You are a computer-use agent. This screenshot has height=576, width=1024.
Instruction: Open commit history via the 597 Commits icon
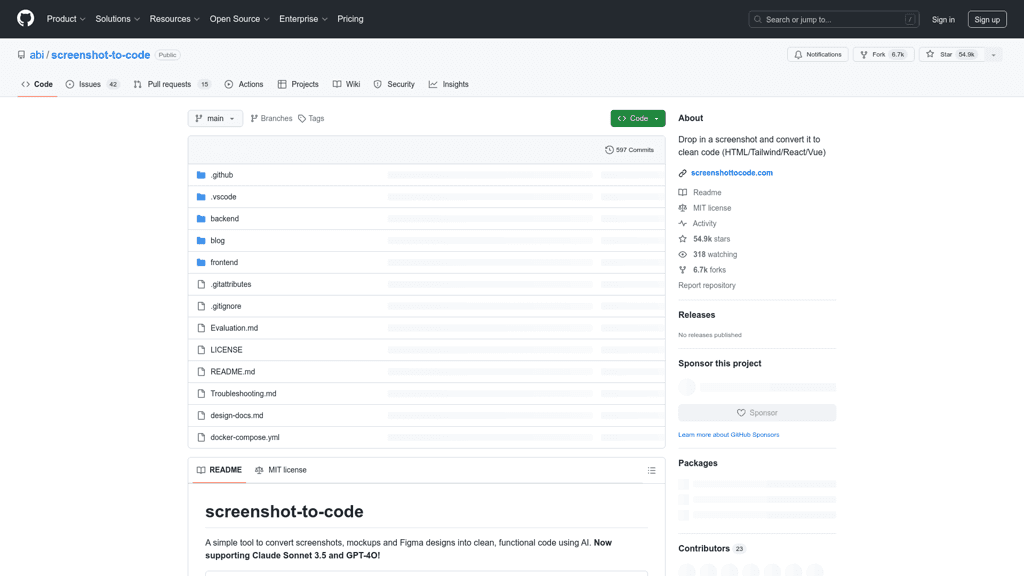(610, 149)
